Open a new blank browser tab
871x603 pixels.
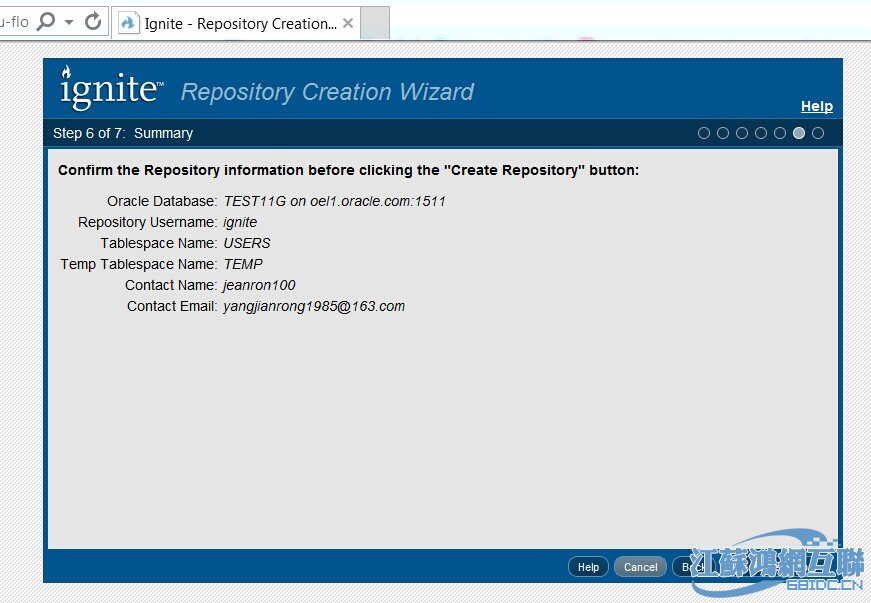click(x=375, y=23)
